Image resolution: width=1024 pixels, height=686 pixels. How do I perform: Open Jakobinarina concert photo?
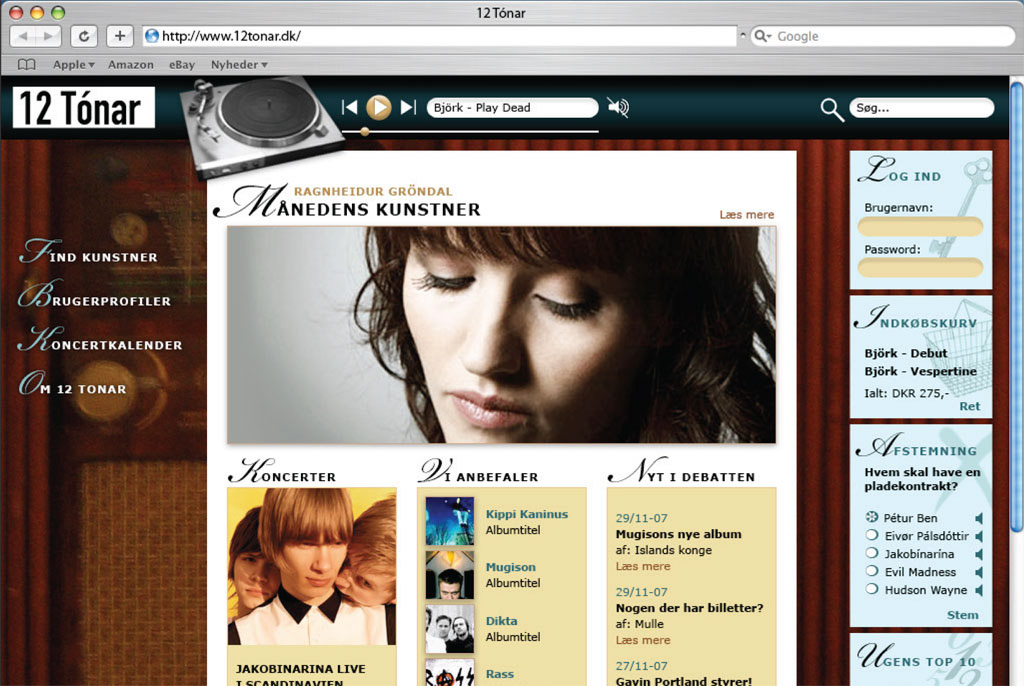pyautogui.click(x=312, y=567)
